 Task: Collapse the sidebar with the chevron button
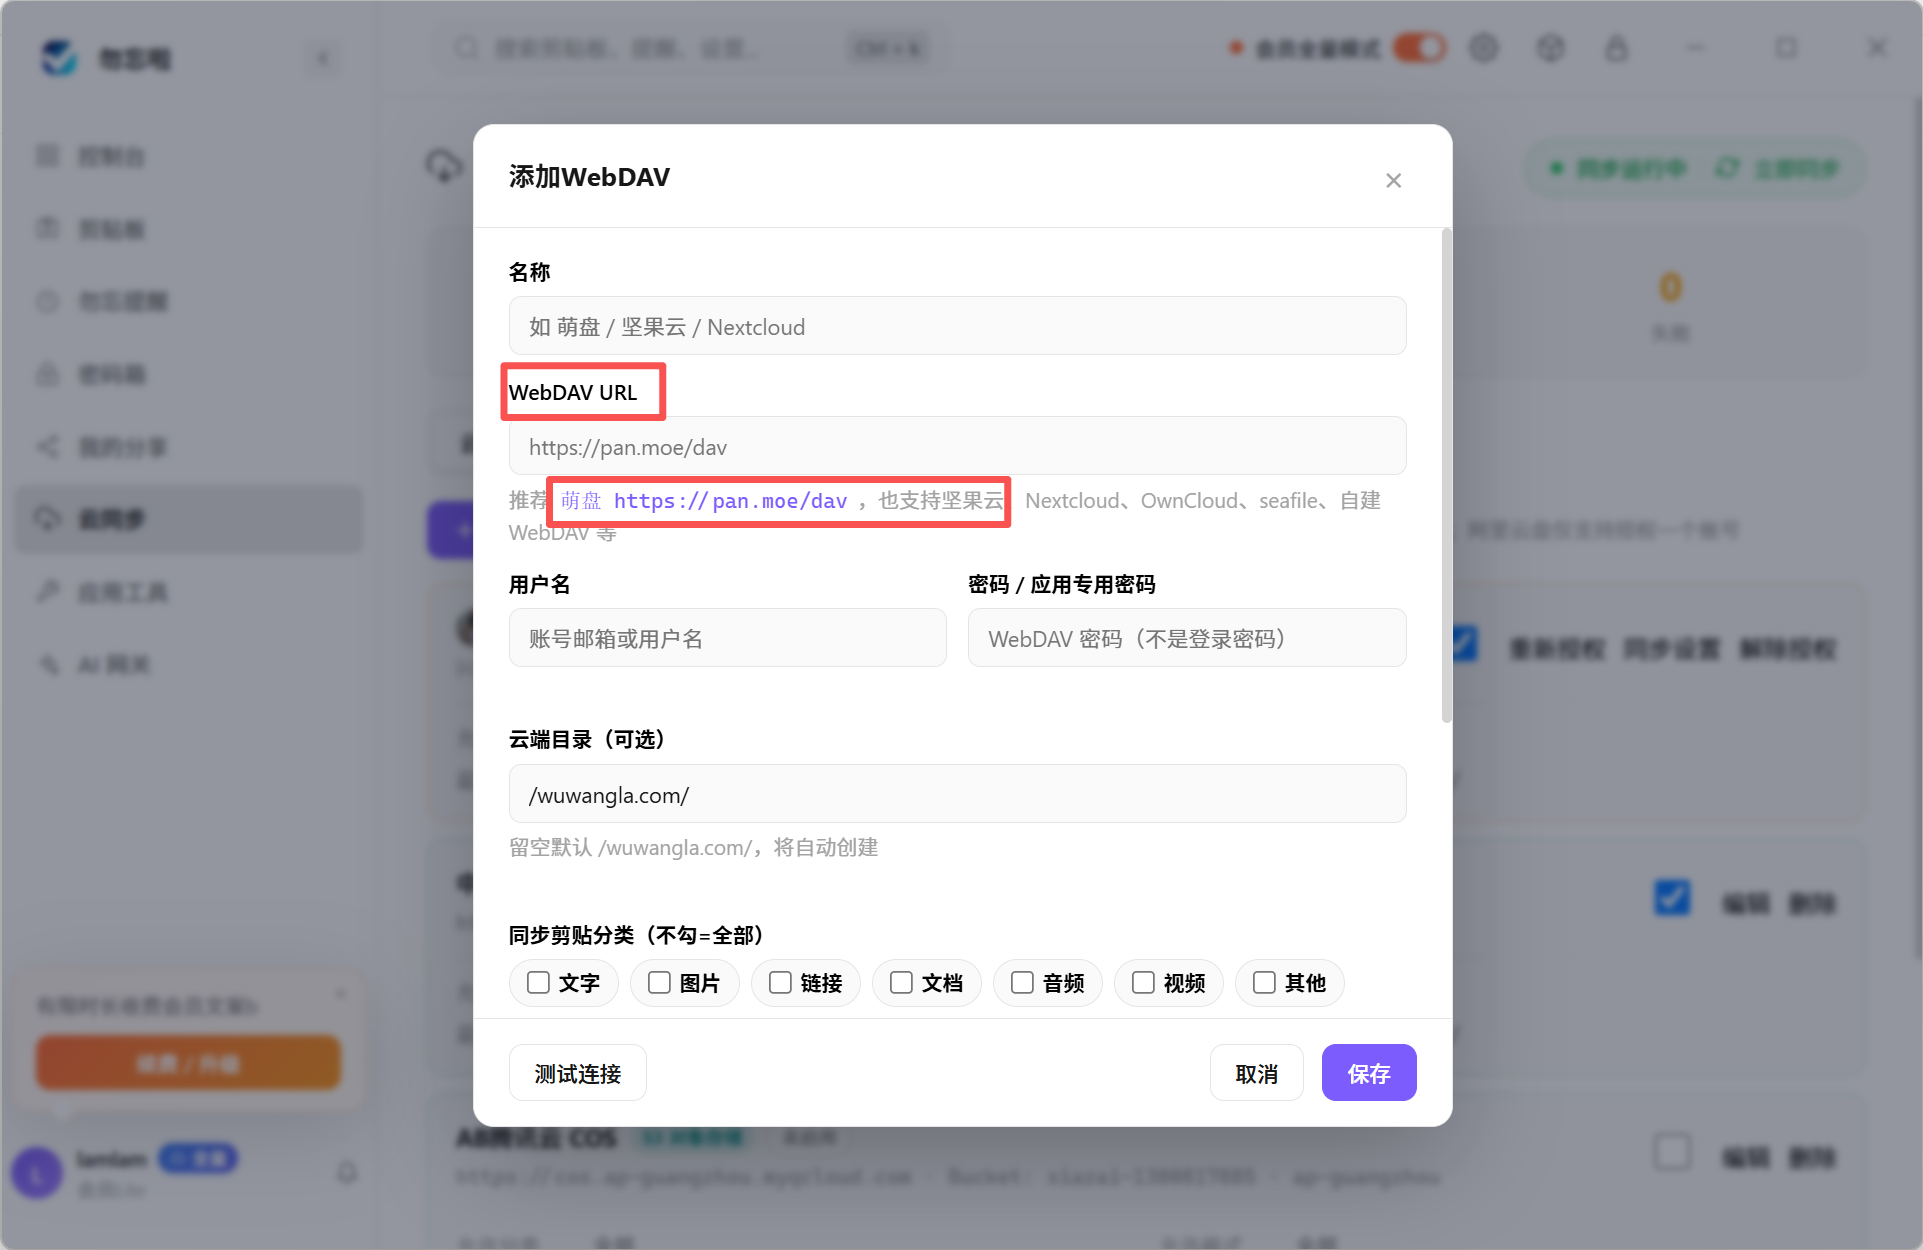322,59
